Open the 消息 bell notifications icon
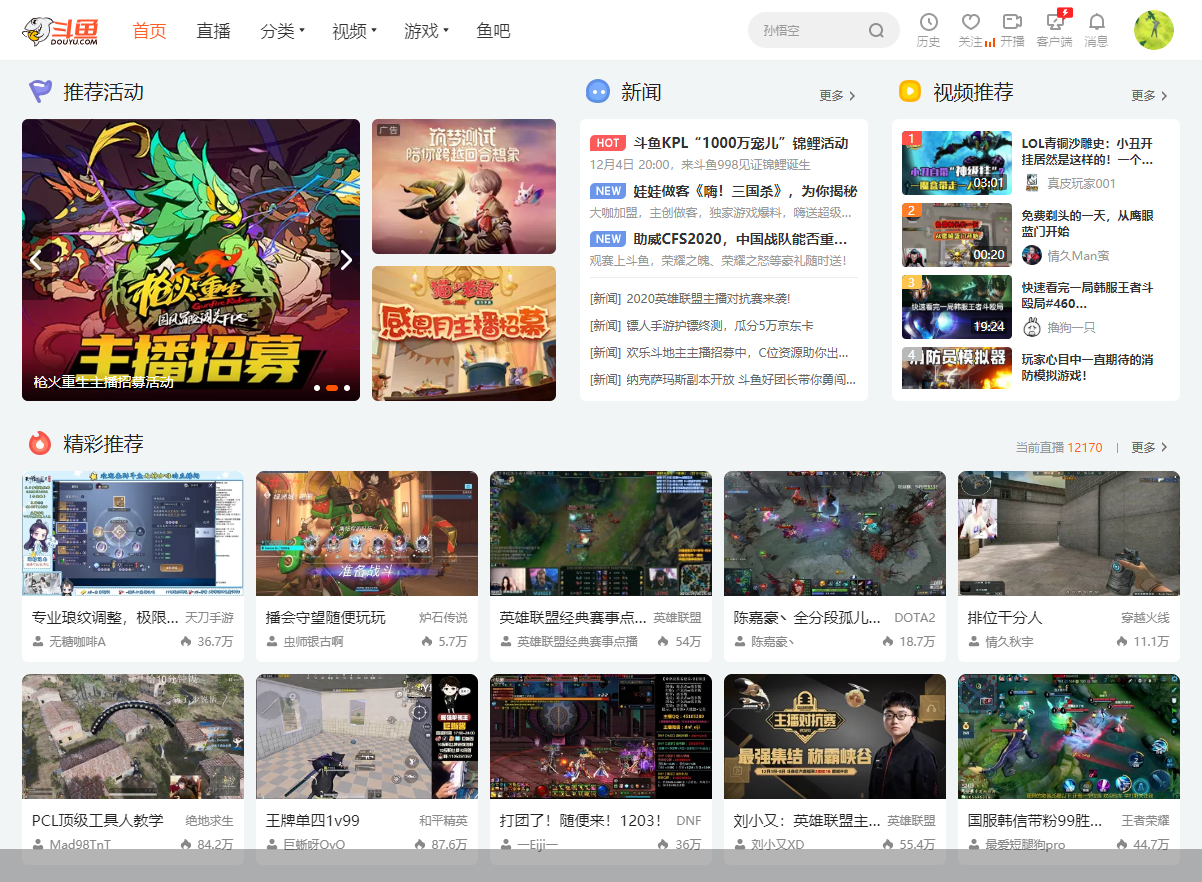 [1097, 22]
